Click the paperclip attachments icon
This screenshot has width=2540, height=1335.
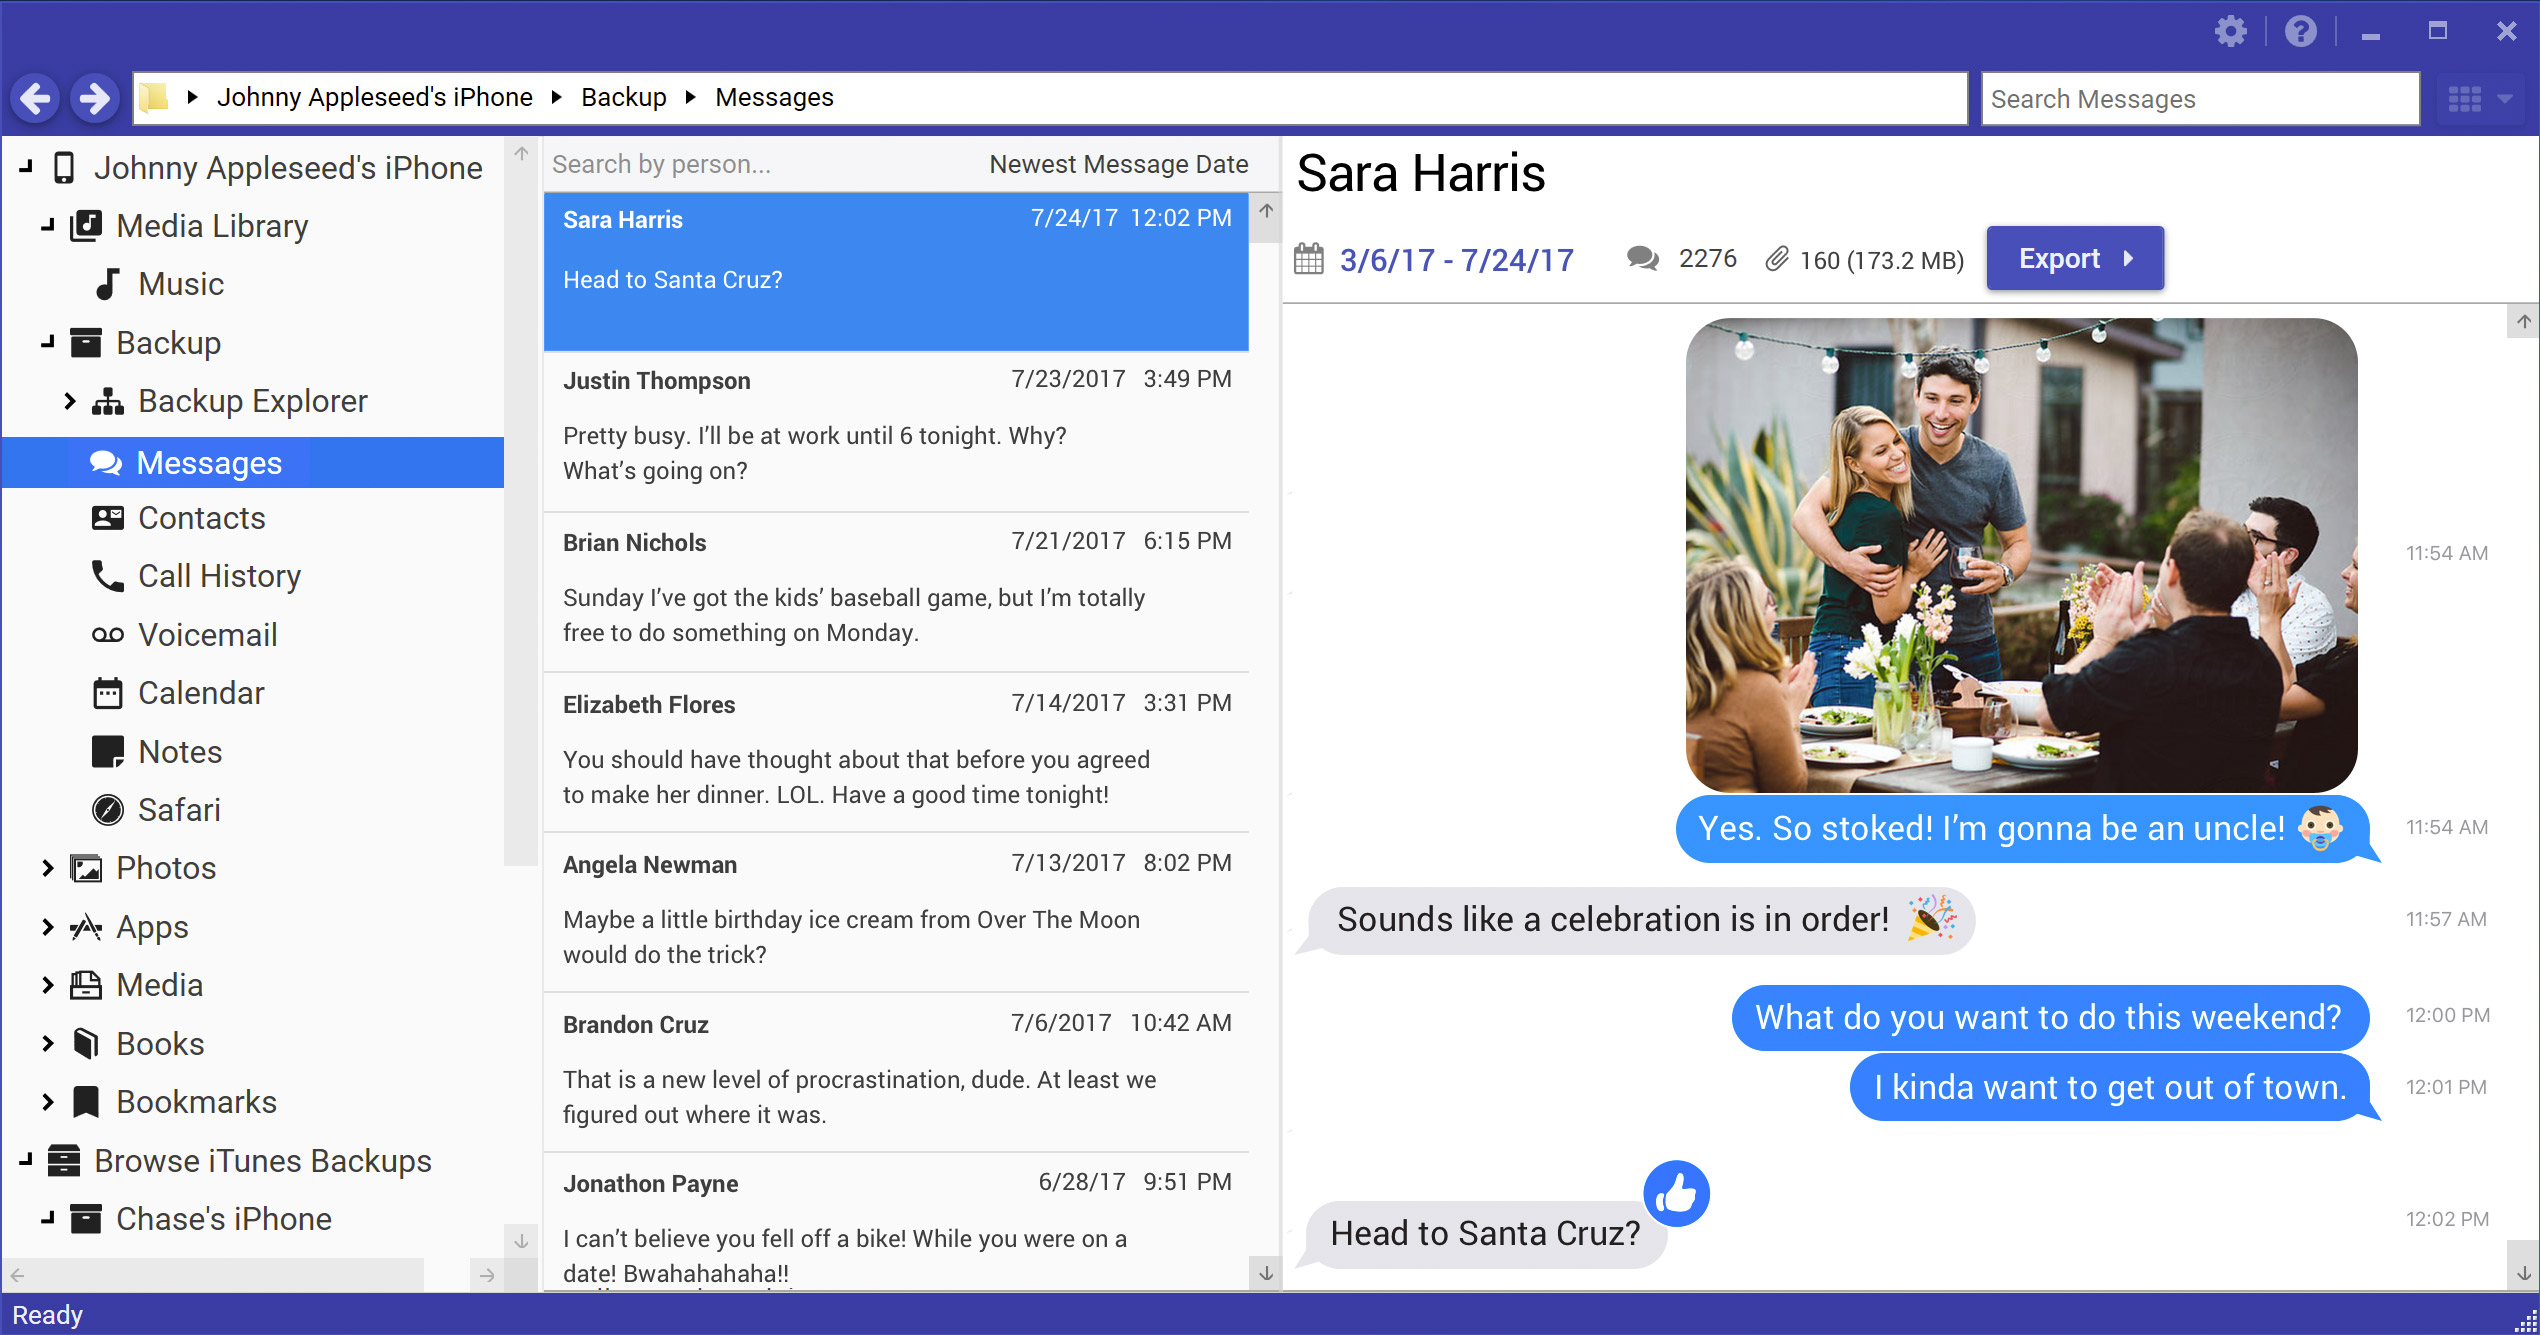click(1776, 259)
